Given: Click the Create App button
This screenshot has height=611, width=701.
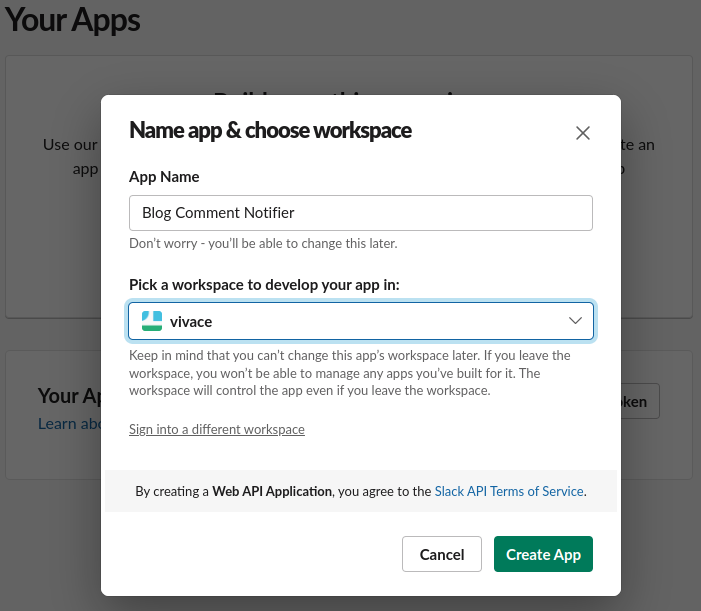Looking at the screenshot, I should point(543,554).
